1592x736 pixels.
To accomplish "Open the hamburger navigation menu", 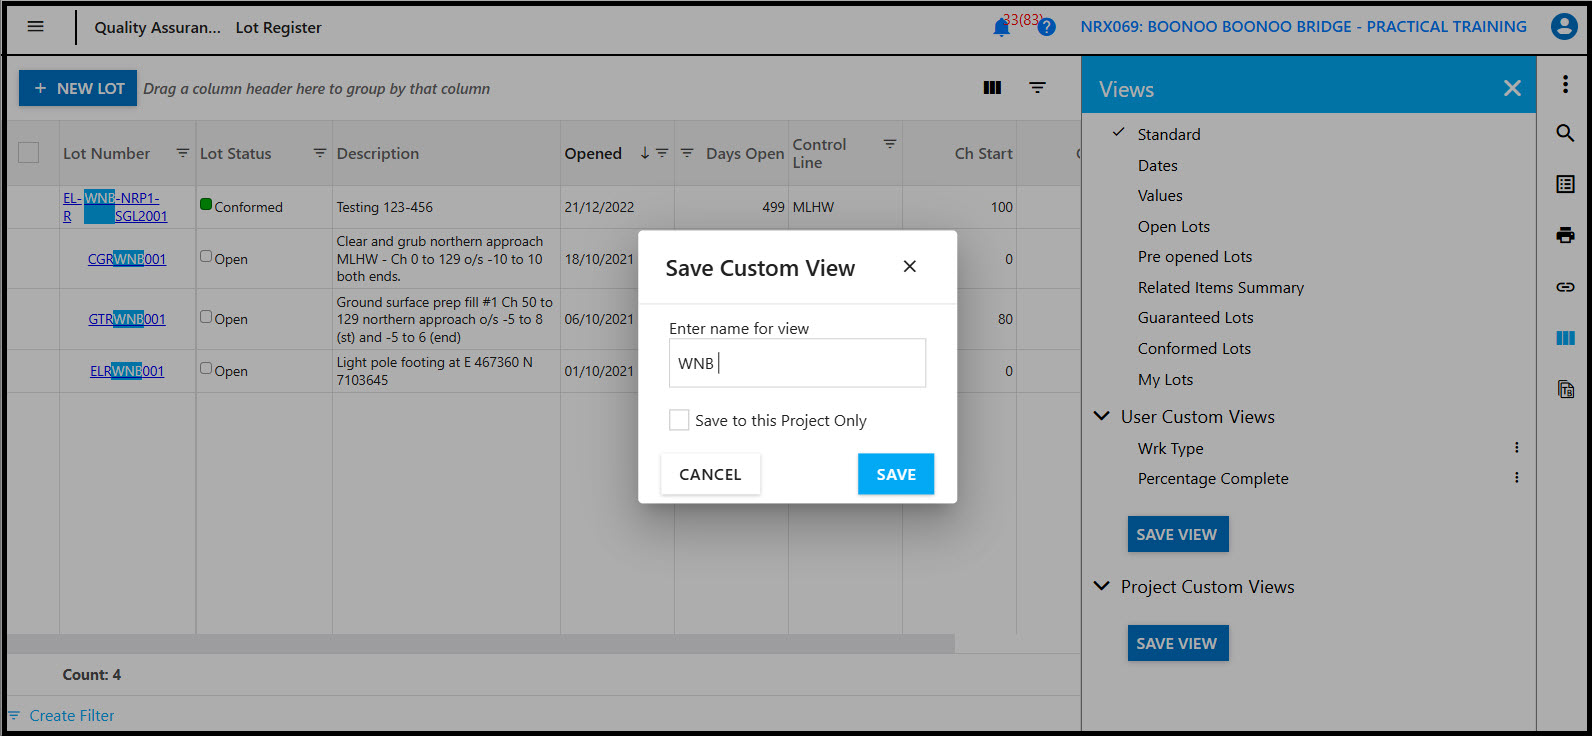I will 36,27.
